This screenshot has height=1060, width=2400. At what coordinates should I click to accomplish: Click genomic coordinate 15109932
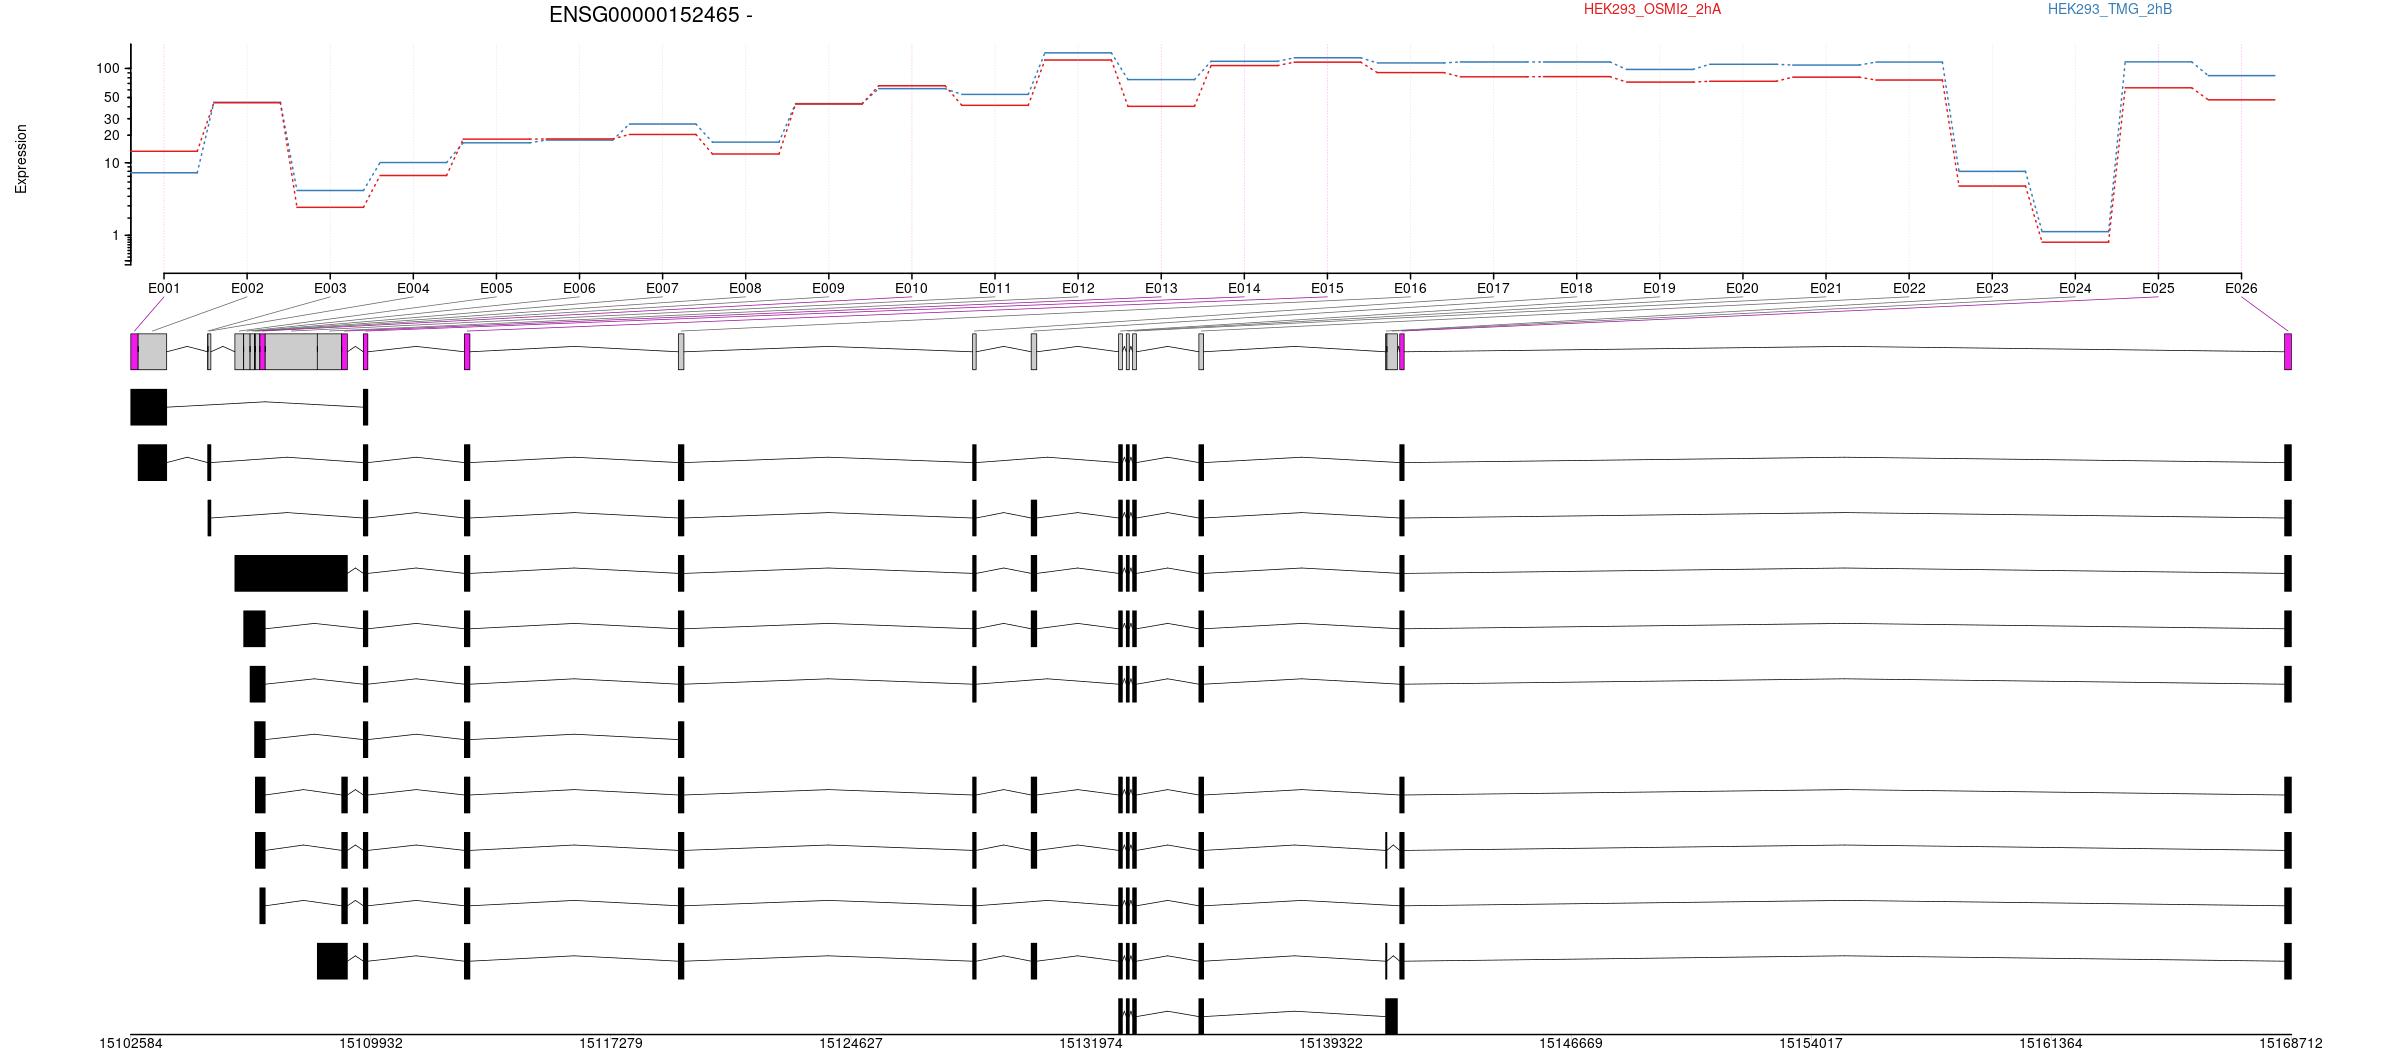point(371,1044)
